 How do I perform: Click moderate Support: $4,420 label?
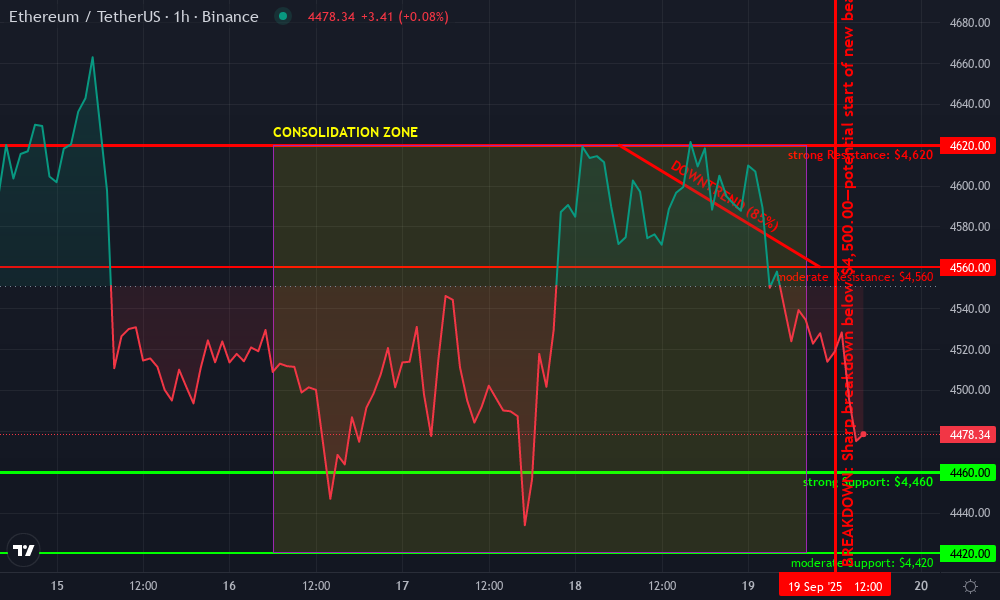pyautogui.click(x=862, y=563)
